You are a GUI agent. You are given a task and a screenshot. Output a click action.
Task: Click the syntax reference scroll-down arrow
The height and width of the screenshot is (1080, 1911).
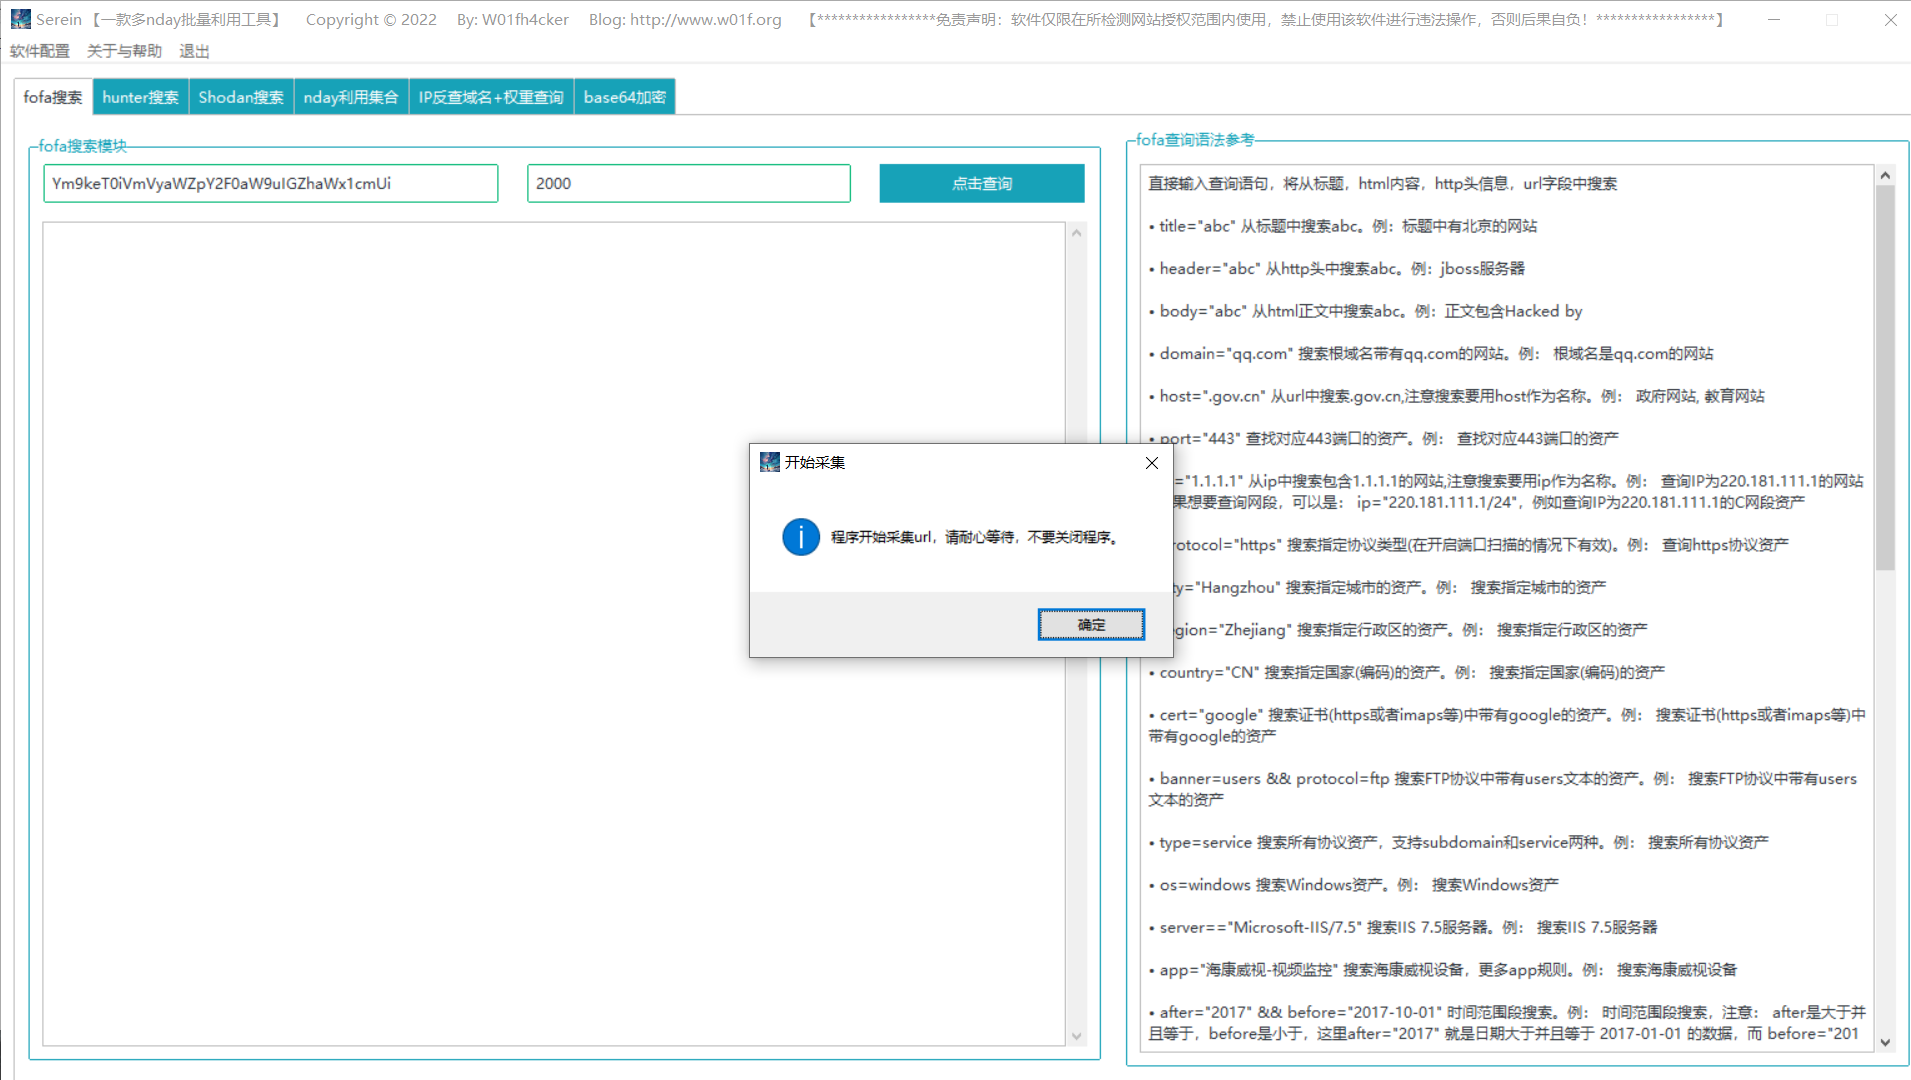click(1885, 1042)
